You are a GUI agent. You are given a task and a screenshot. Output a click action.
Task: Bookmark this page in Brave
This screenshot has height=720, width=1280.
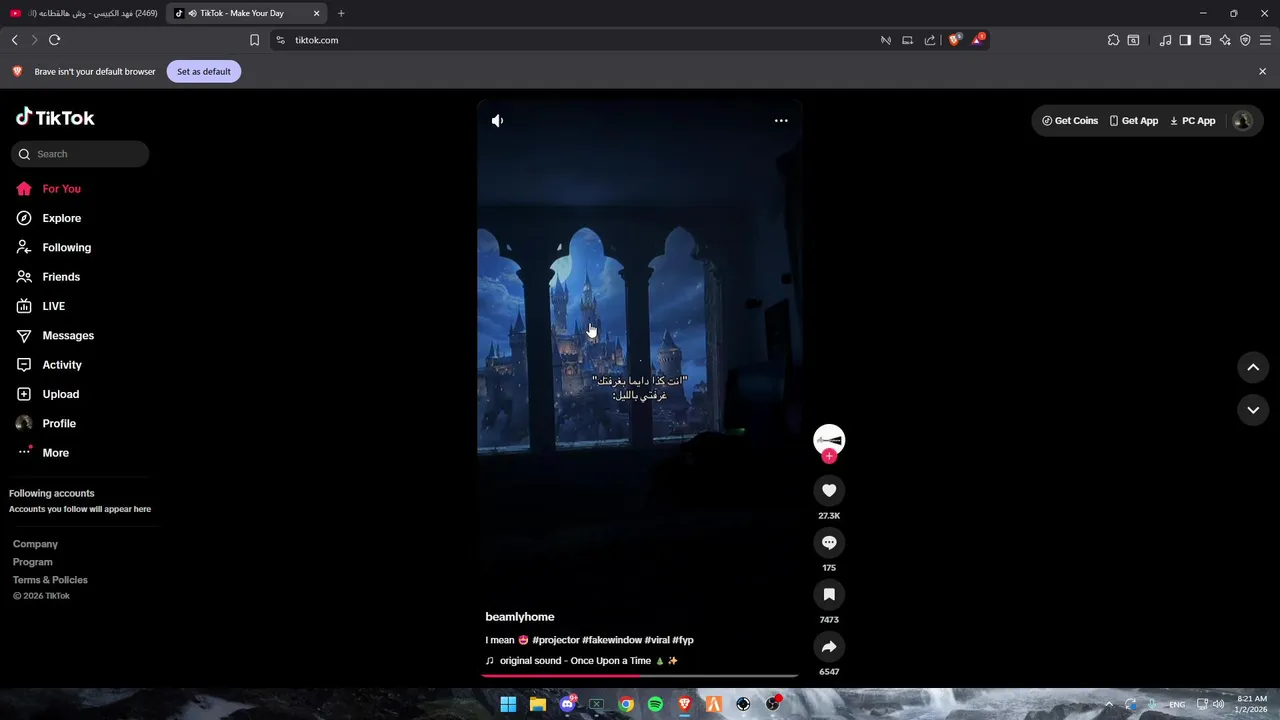[x=254, y=40]
